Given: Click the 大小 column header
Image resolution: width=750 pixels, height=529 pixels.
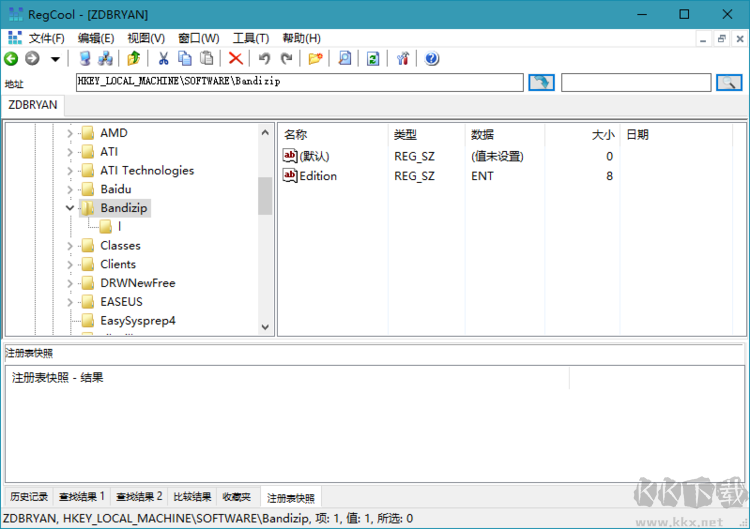Looking at the screenshot, I should click(x=583, y=135).
